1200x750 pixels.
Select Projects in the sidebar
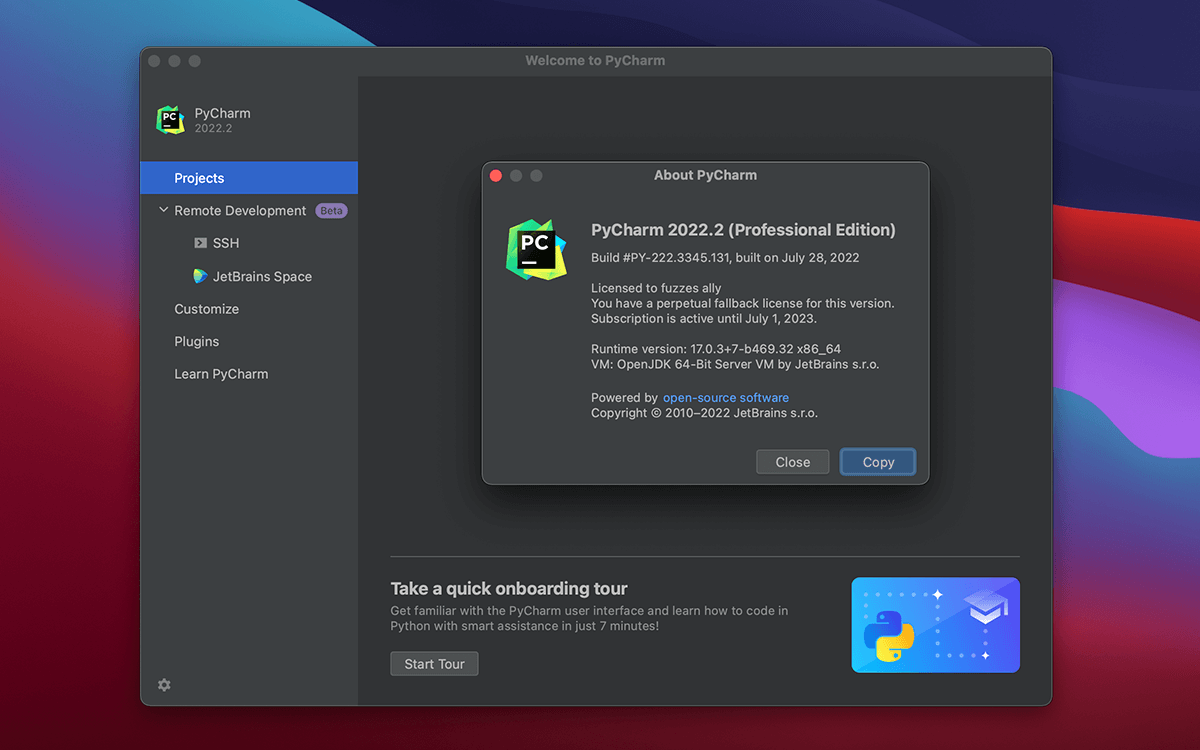(x=249, y=178)
